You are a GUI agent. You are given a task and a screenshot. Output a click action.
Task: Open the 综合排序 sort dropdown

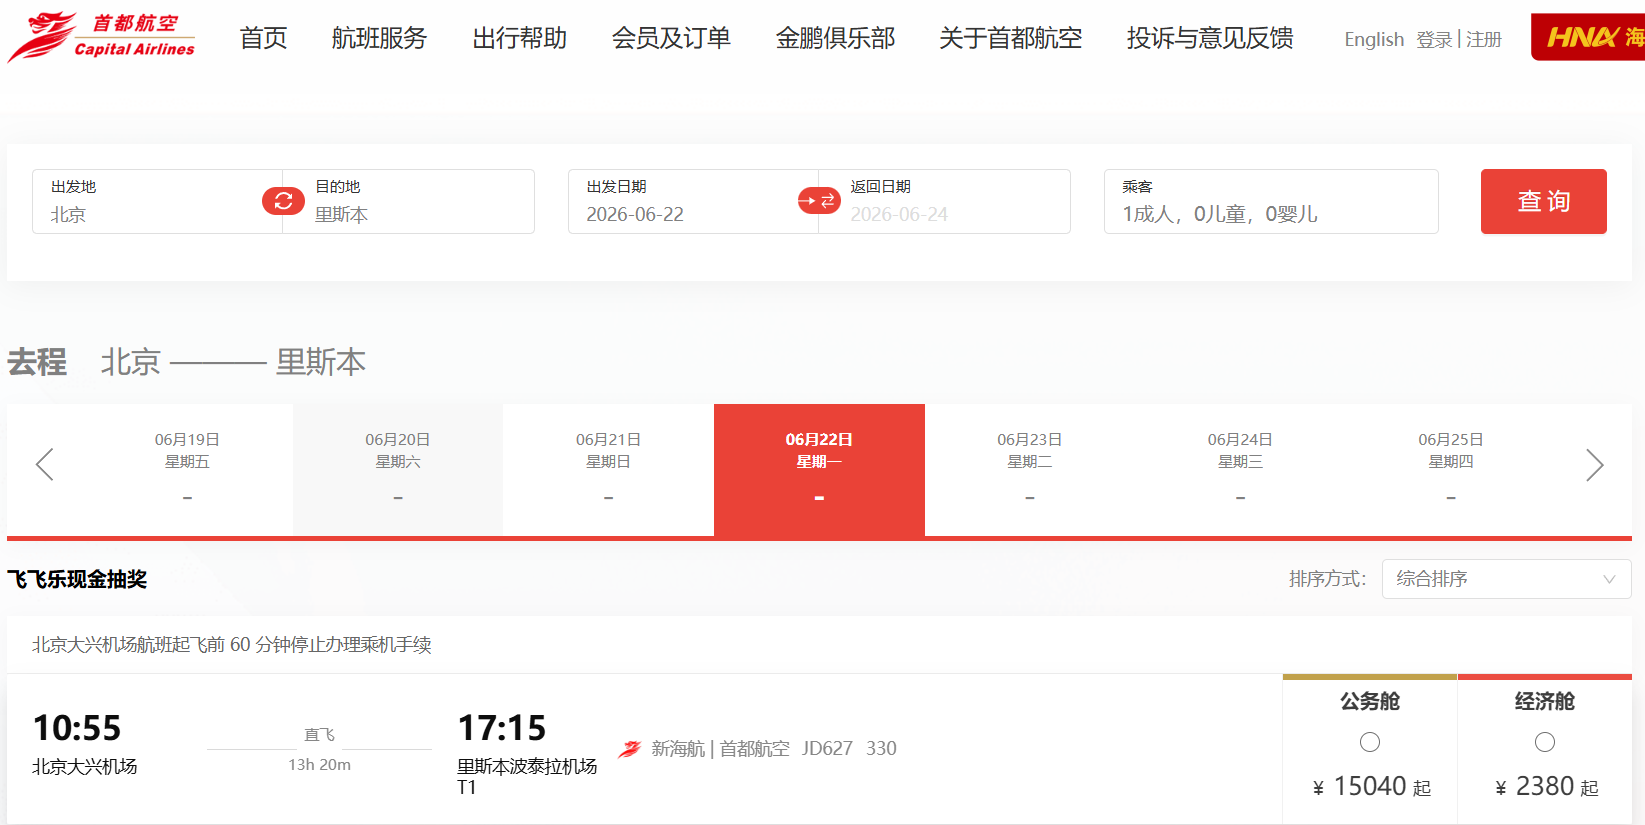[1505, 579]
